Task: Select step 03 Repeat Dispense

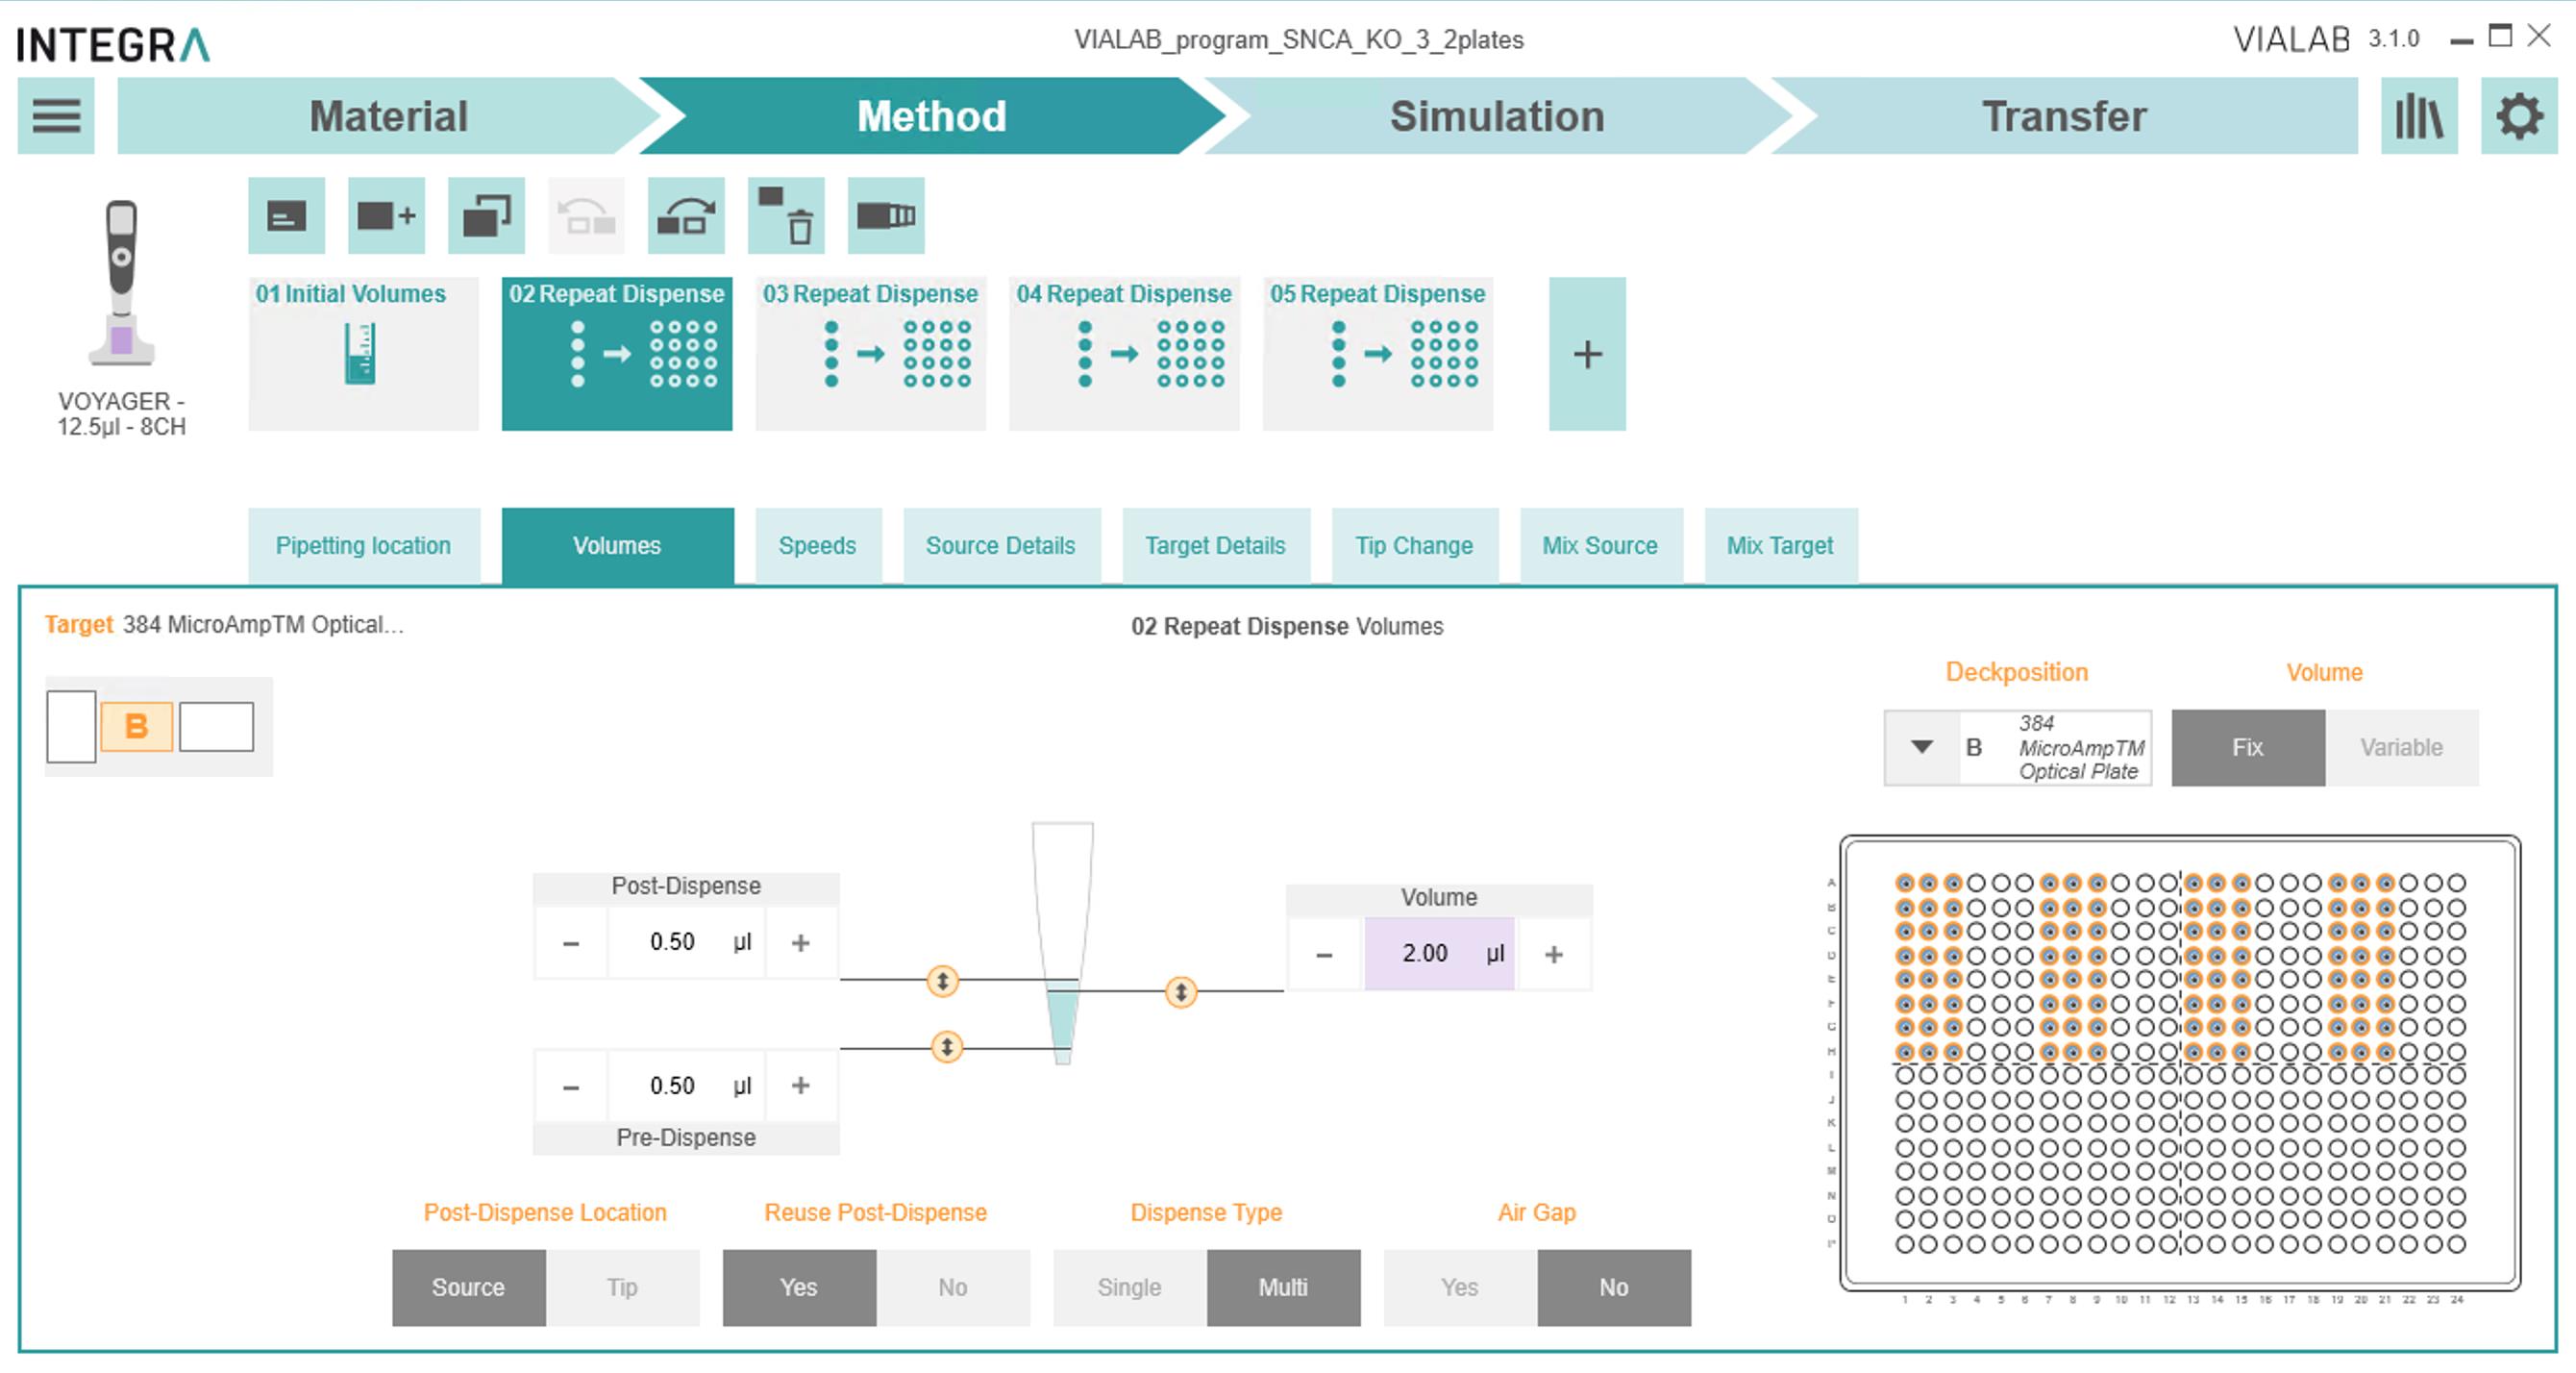Action: (x=870, y=354)
